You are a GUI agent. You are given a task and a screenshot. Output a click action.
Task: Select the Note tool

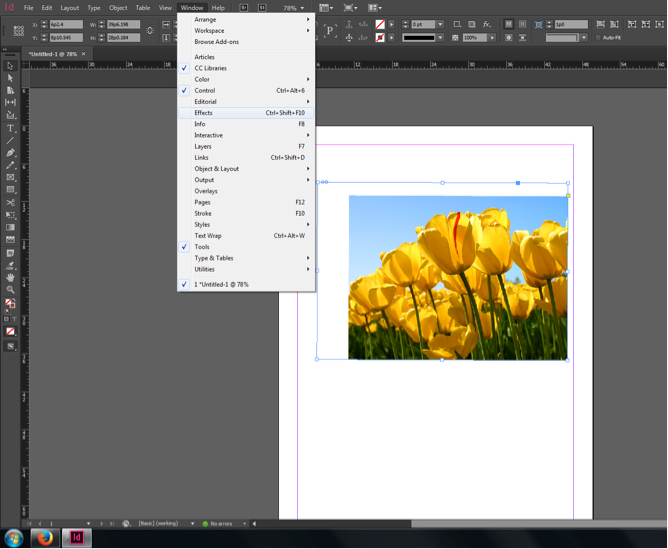click(10, 253)
